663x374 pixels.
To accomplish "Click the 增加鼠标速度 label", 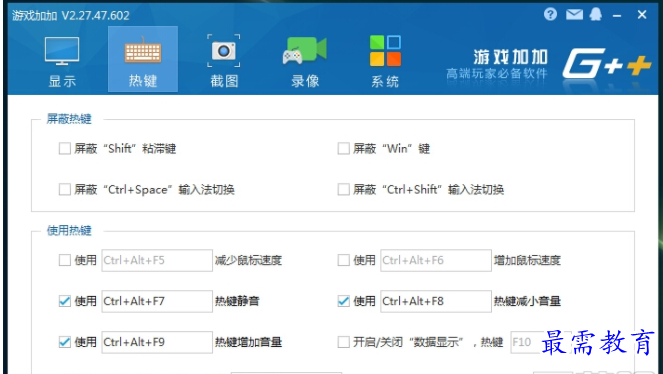I will (527, 260).
